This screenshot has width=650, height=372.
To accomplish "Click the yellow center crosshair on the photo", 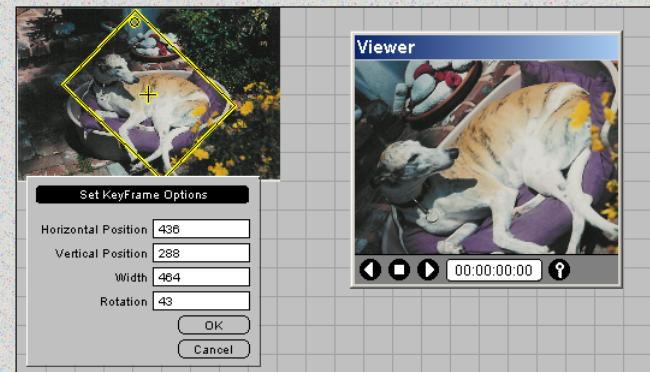I will pos(148,95).
